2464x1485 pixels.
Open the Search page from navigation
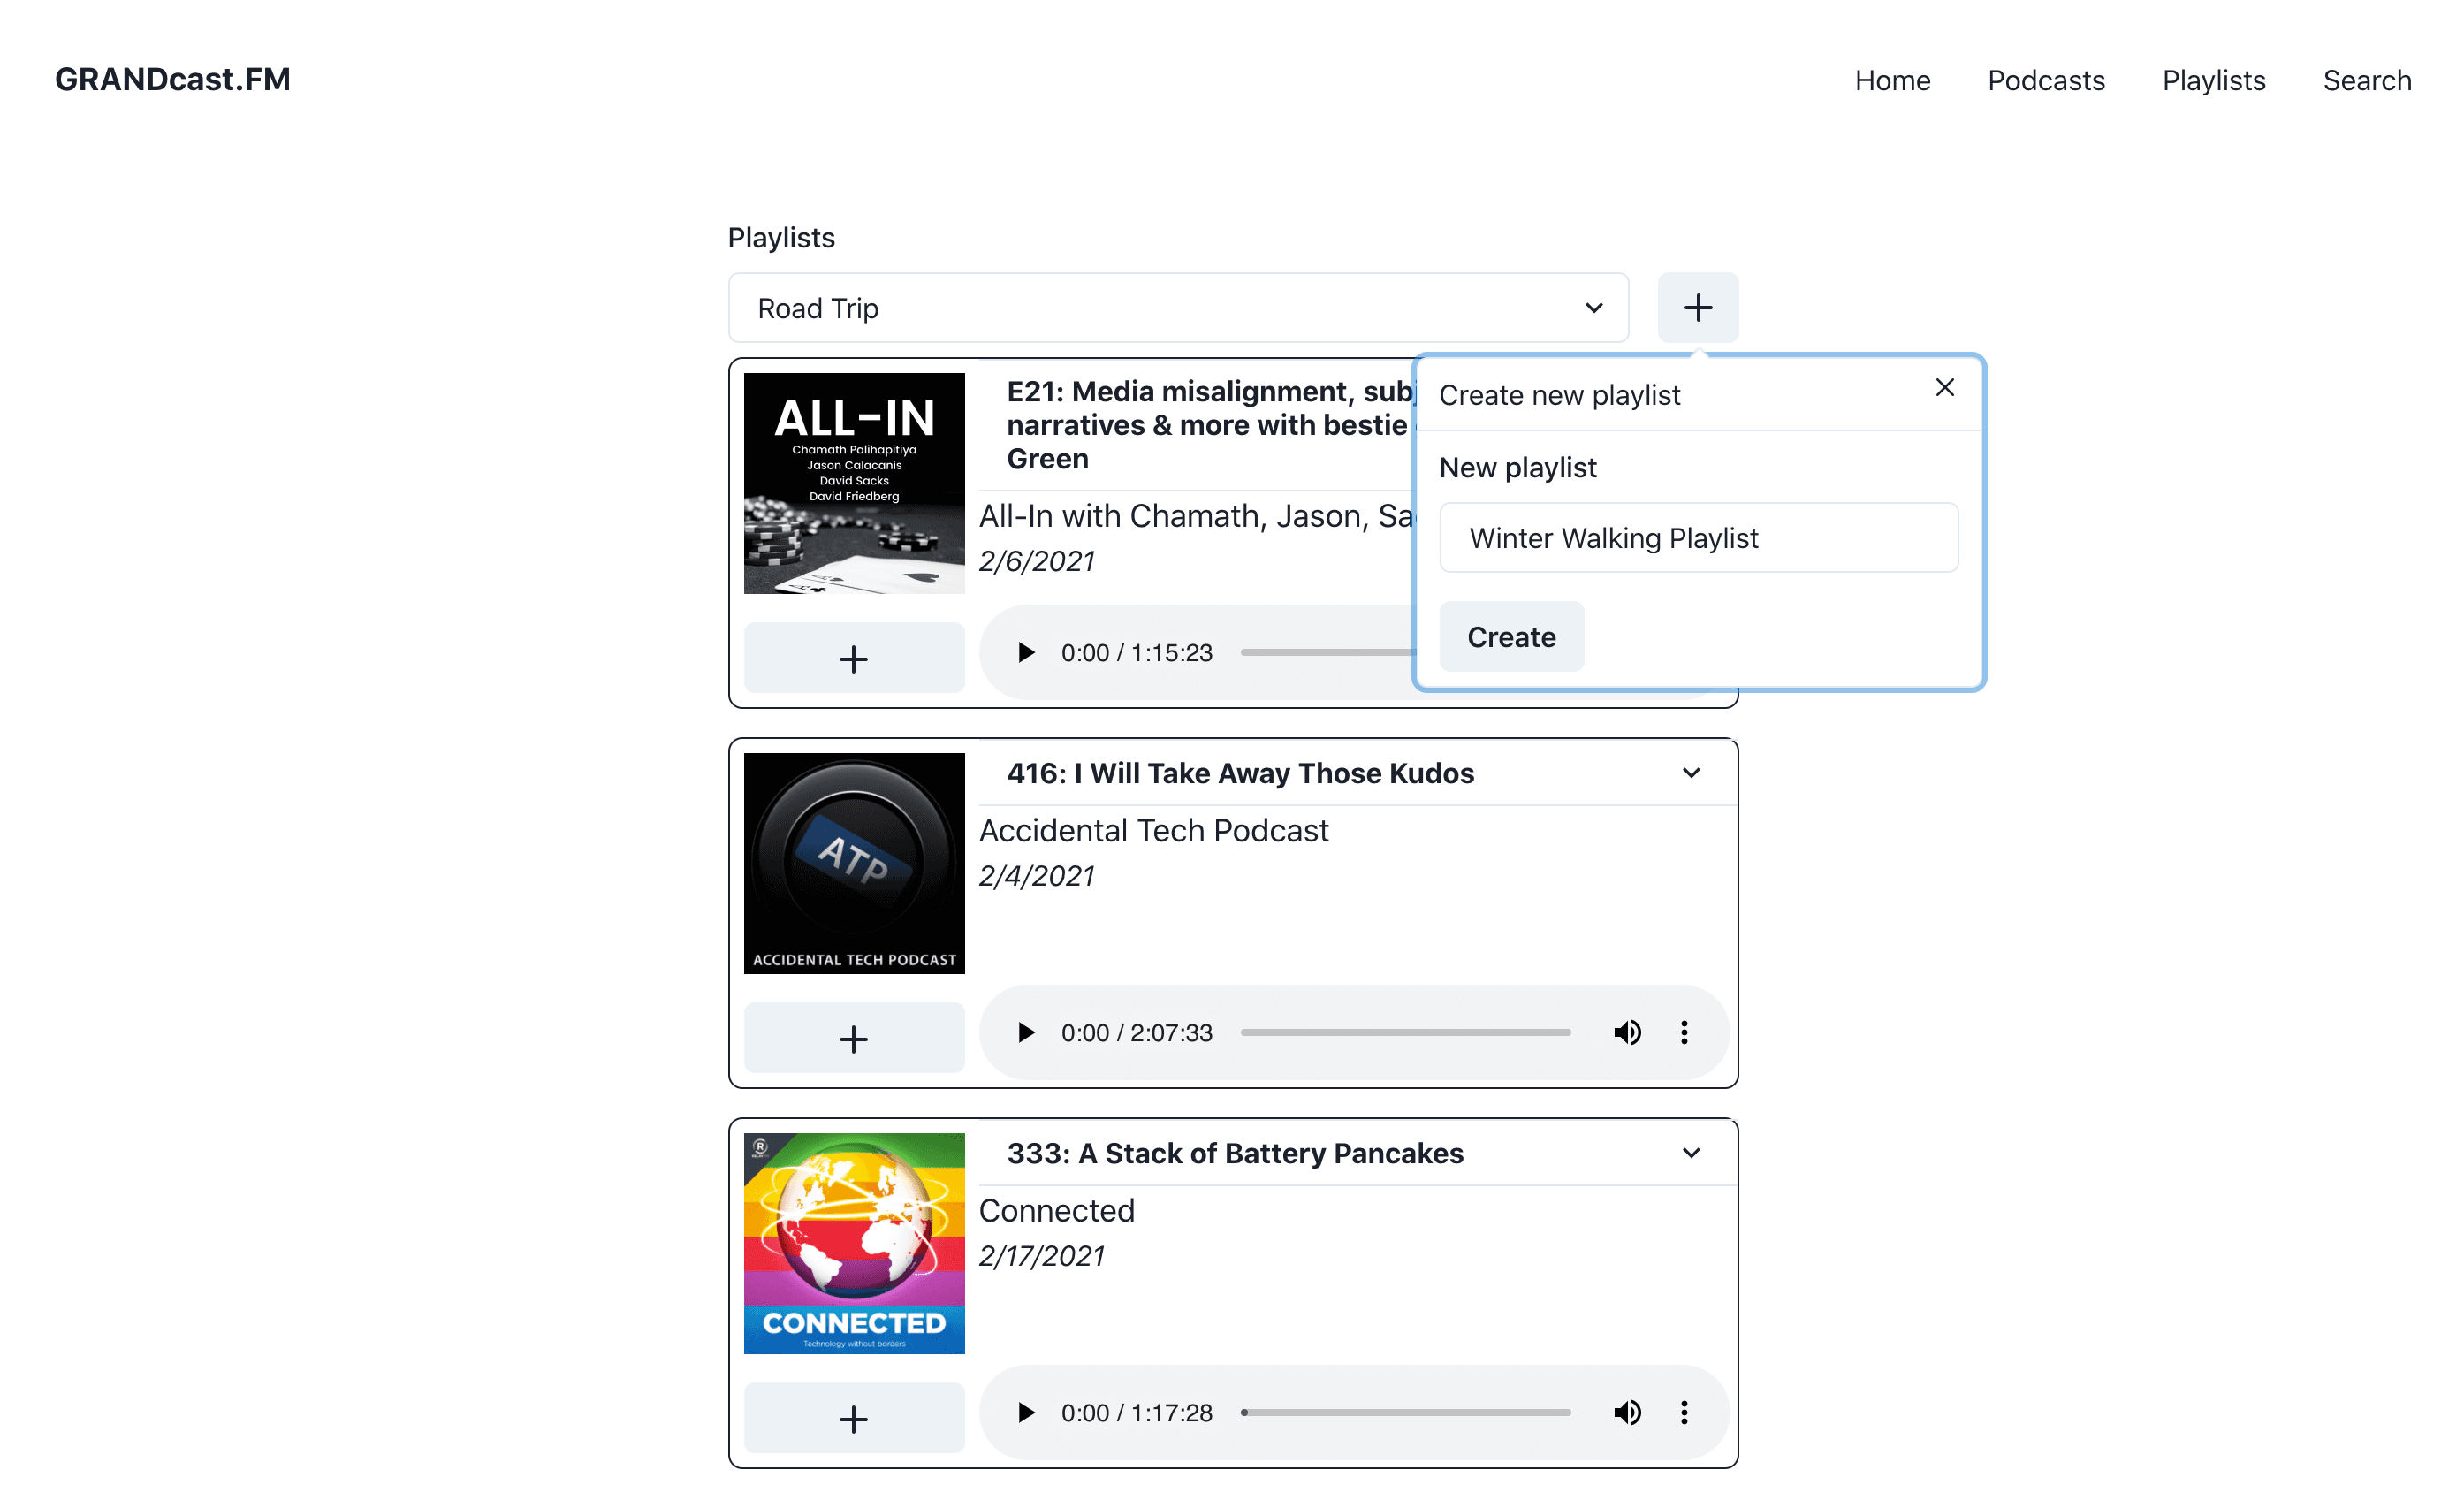(x=2366, y=80)
